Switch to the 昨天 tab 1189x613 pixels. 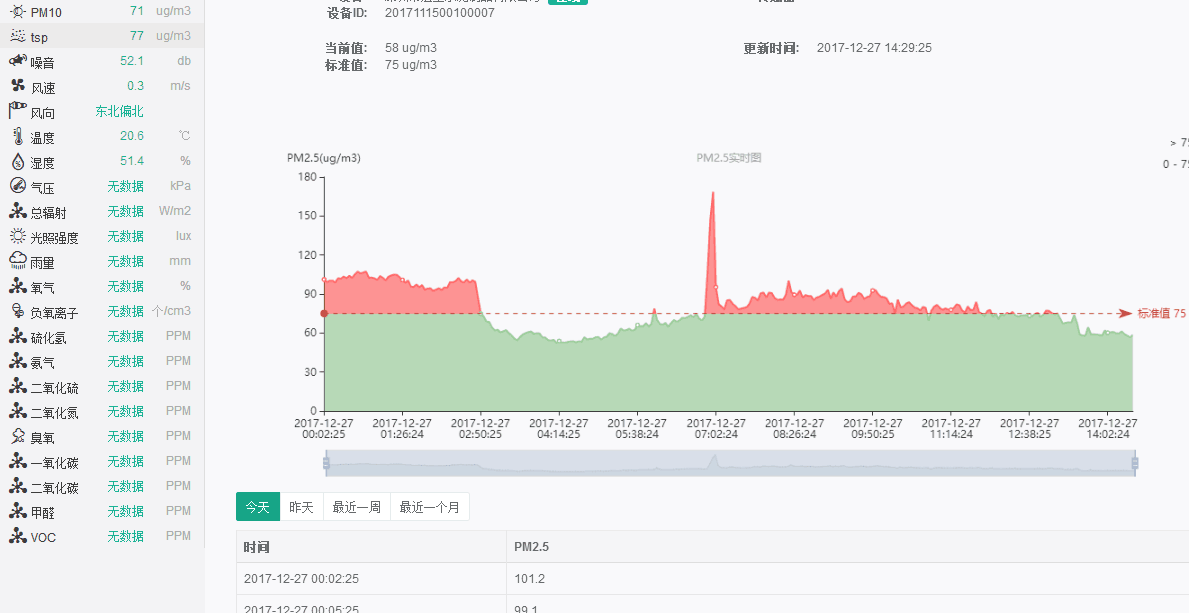[x=301, y=507]
